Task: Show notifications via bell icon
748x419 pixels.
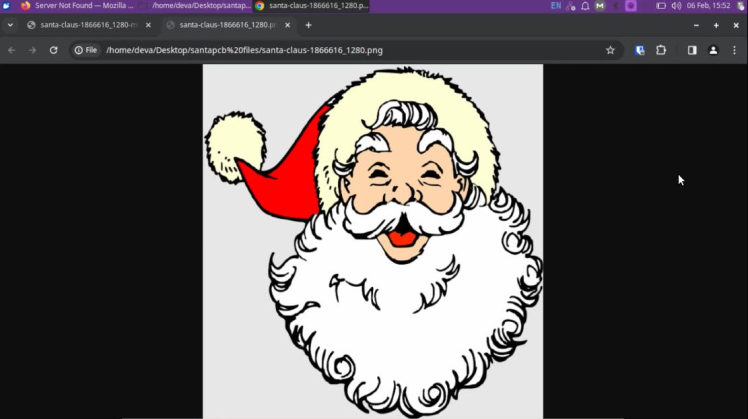Action: coord(585,6)
